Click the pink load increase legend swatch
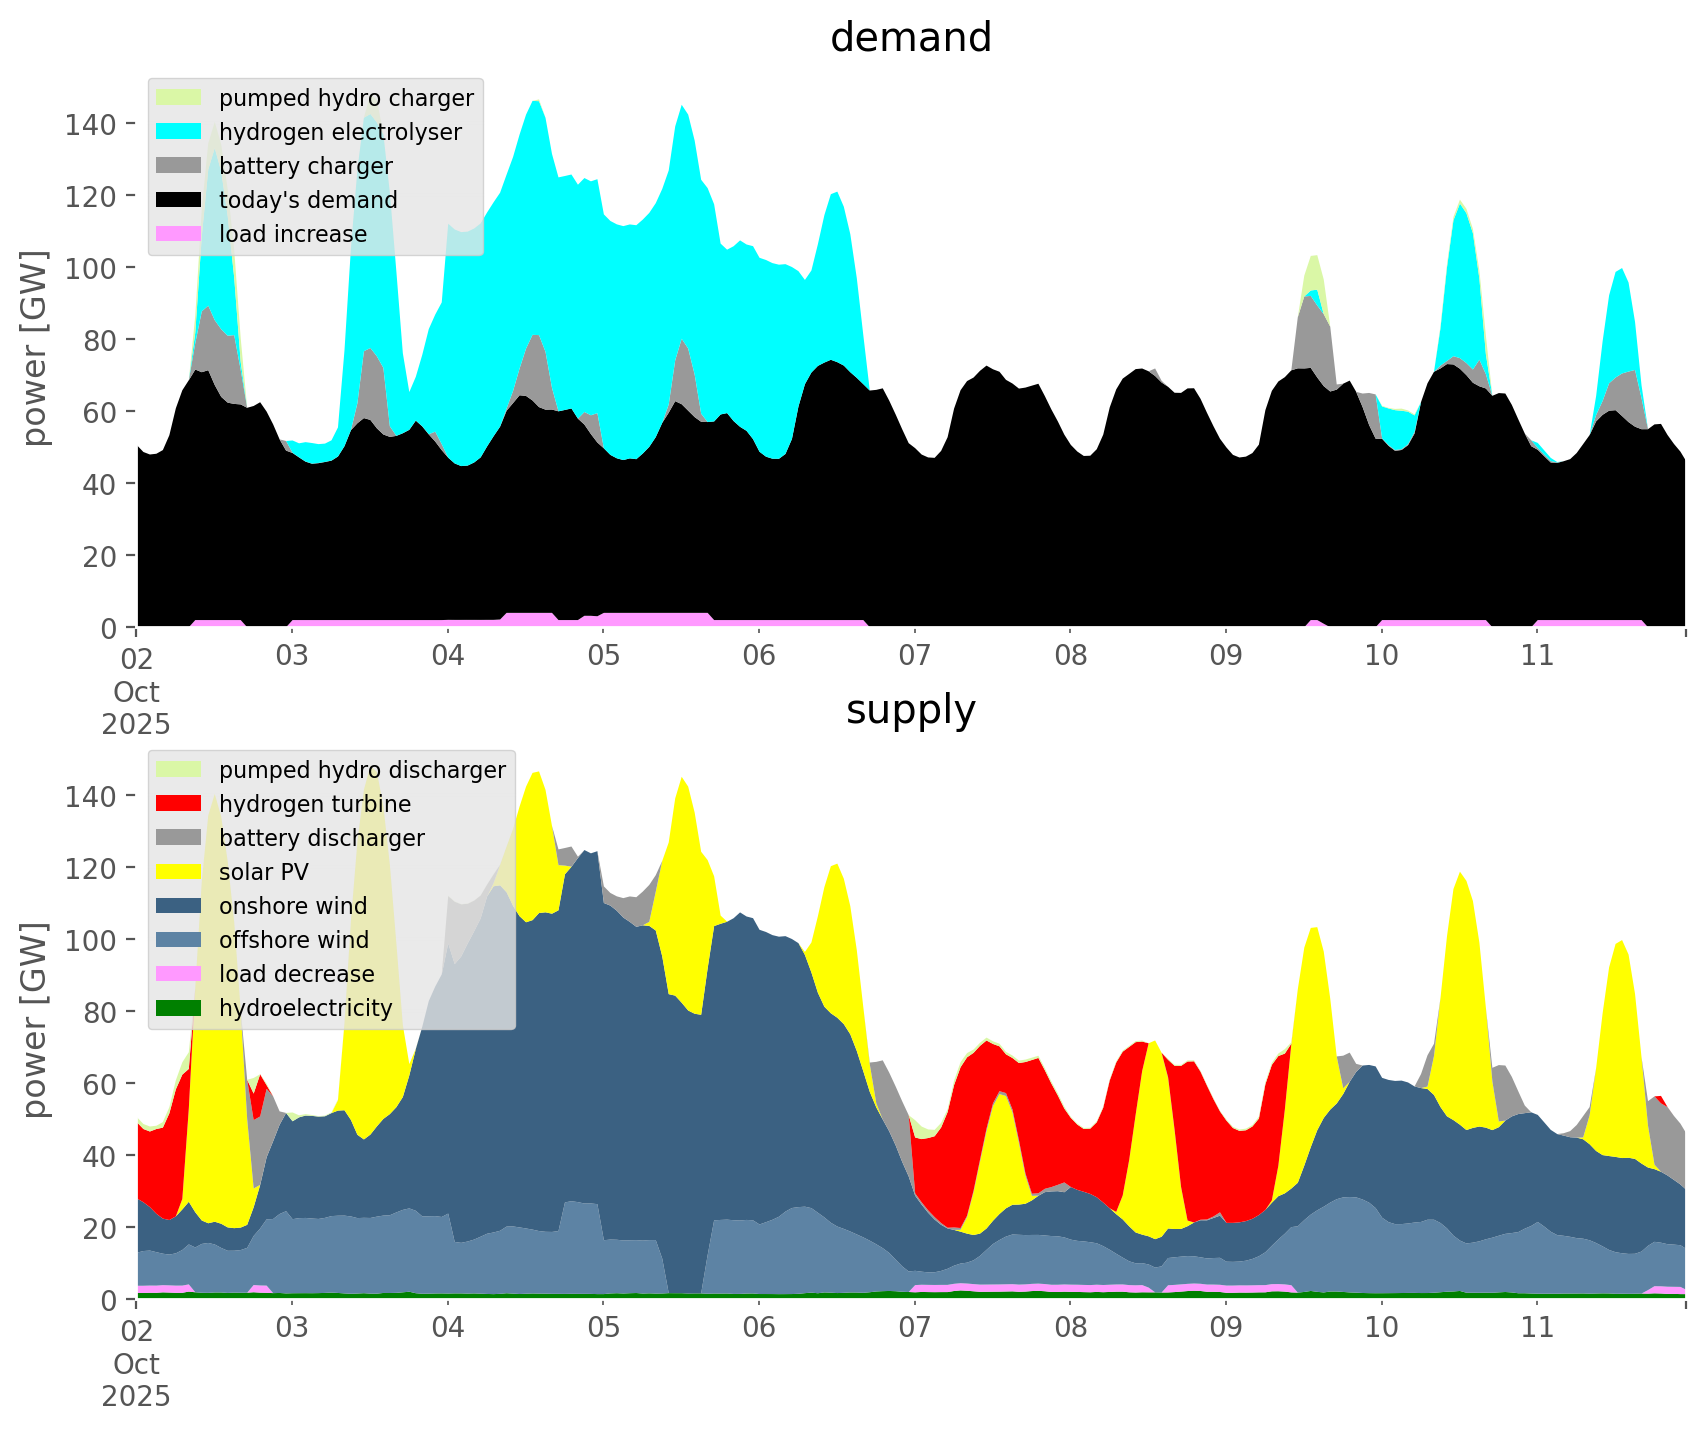This screenshot has height=1431, width=1706. (x=180, y=234)
